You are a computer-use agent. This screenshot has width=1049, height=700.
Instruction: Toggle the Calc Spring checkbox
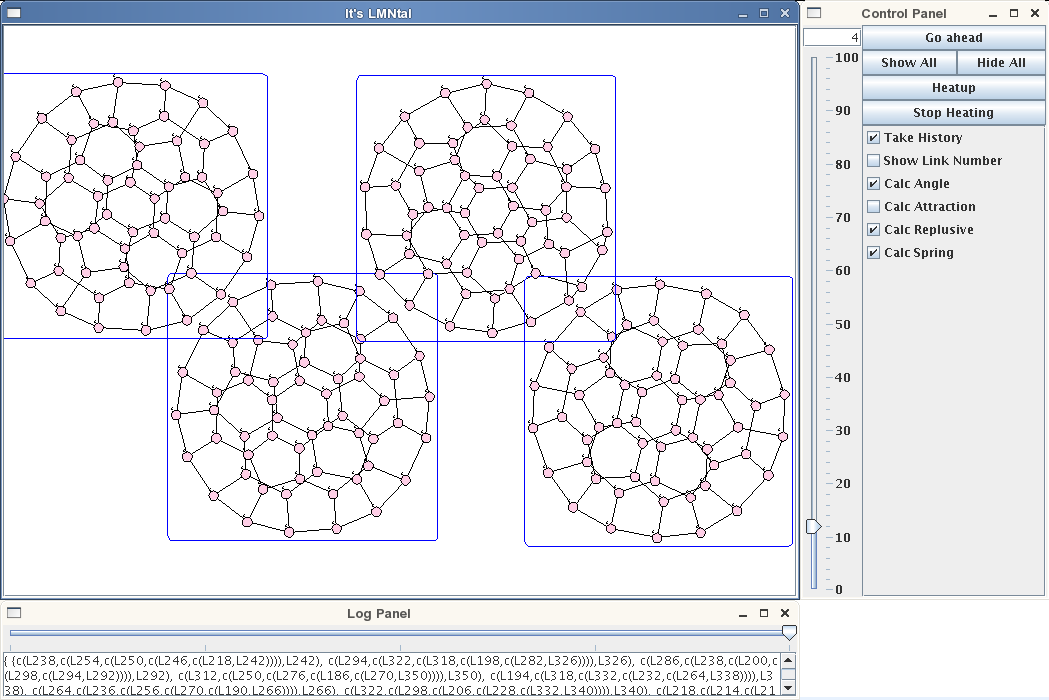(874, 253)
